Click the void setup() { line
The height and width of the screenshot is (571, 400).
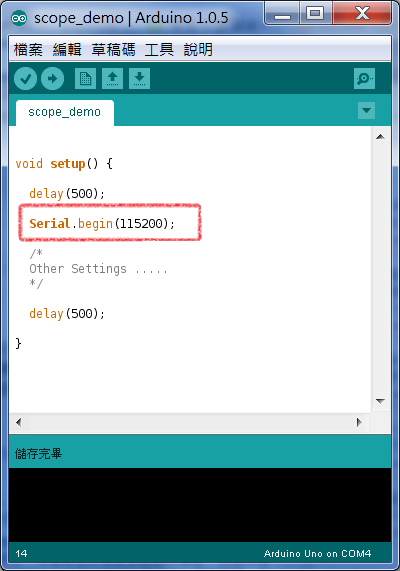click(x=64, y=164)
